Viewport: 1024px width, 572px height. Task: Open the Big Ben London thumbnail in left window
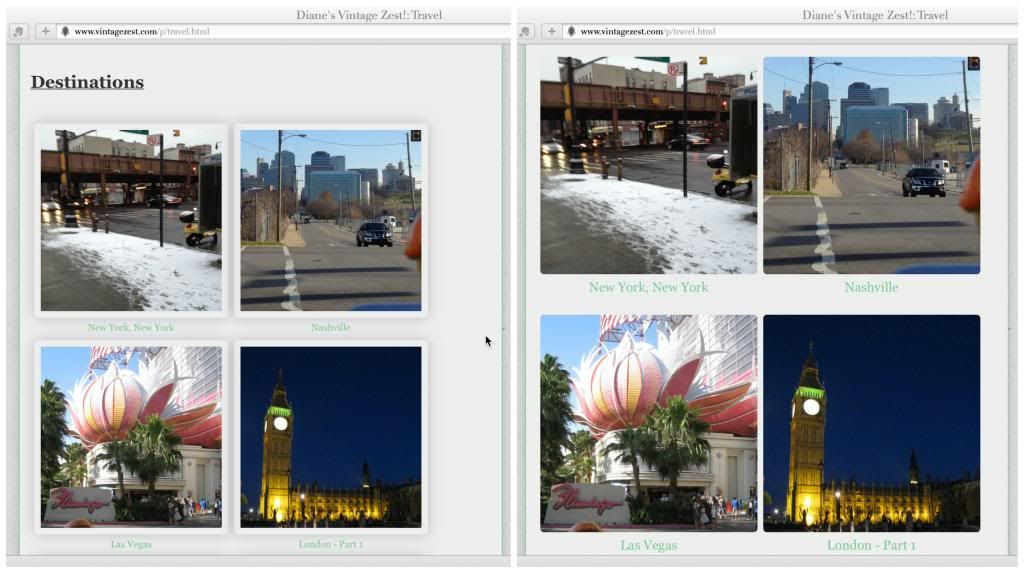(x=330, y=437)
